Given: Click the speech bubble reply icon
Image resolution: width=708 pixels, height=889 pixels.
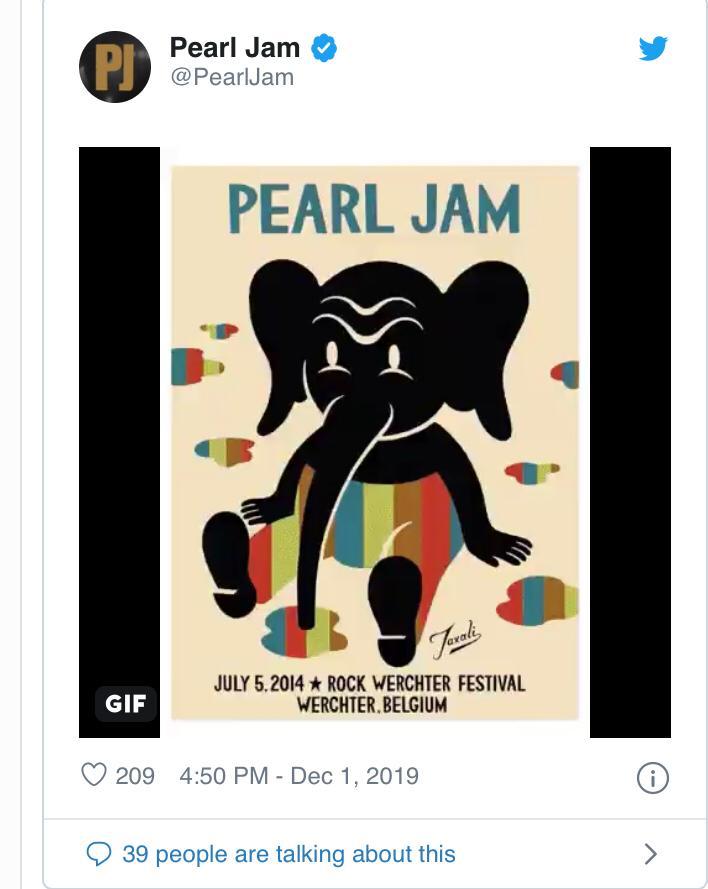Looking at the screenshot, I should pos(98,854).
